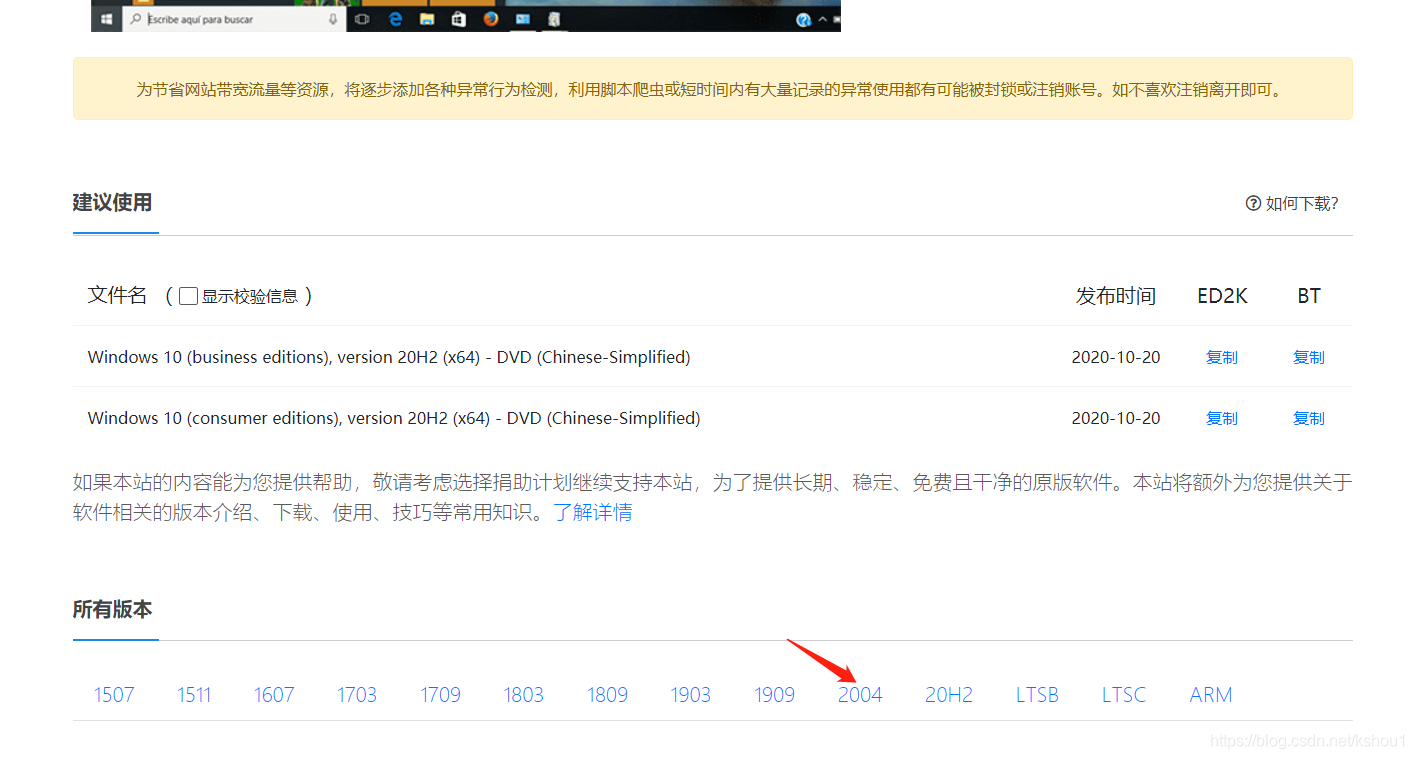1414x759 pixels.
Task: Select the 1809 version tab
Action: 607,695
